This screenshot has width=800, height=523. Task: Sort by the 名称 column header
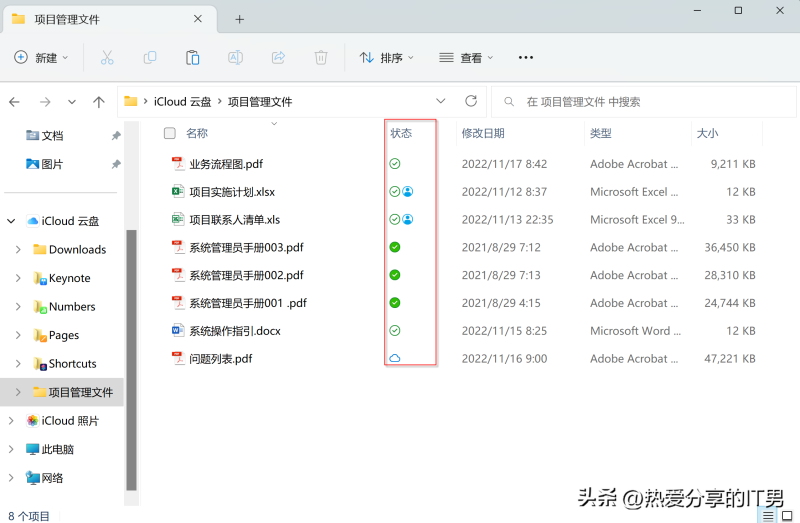[x=197, y=133]
